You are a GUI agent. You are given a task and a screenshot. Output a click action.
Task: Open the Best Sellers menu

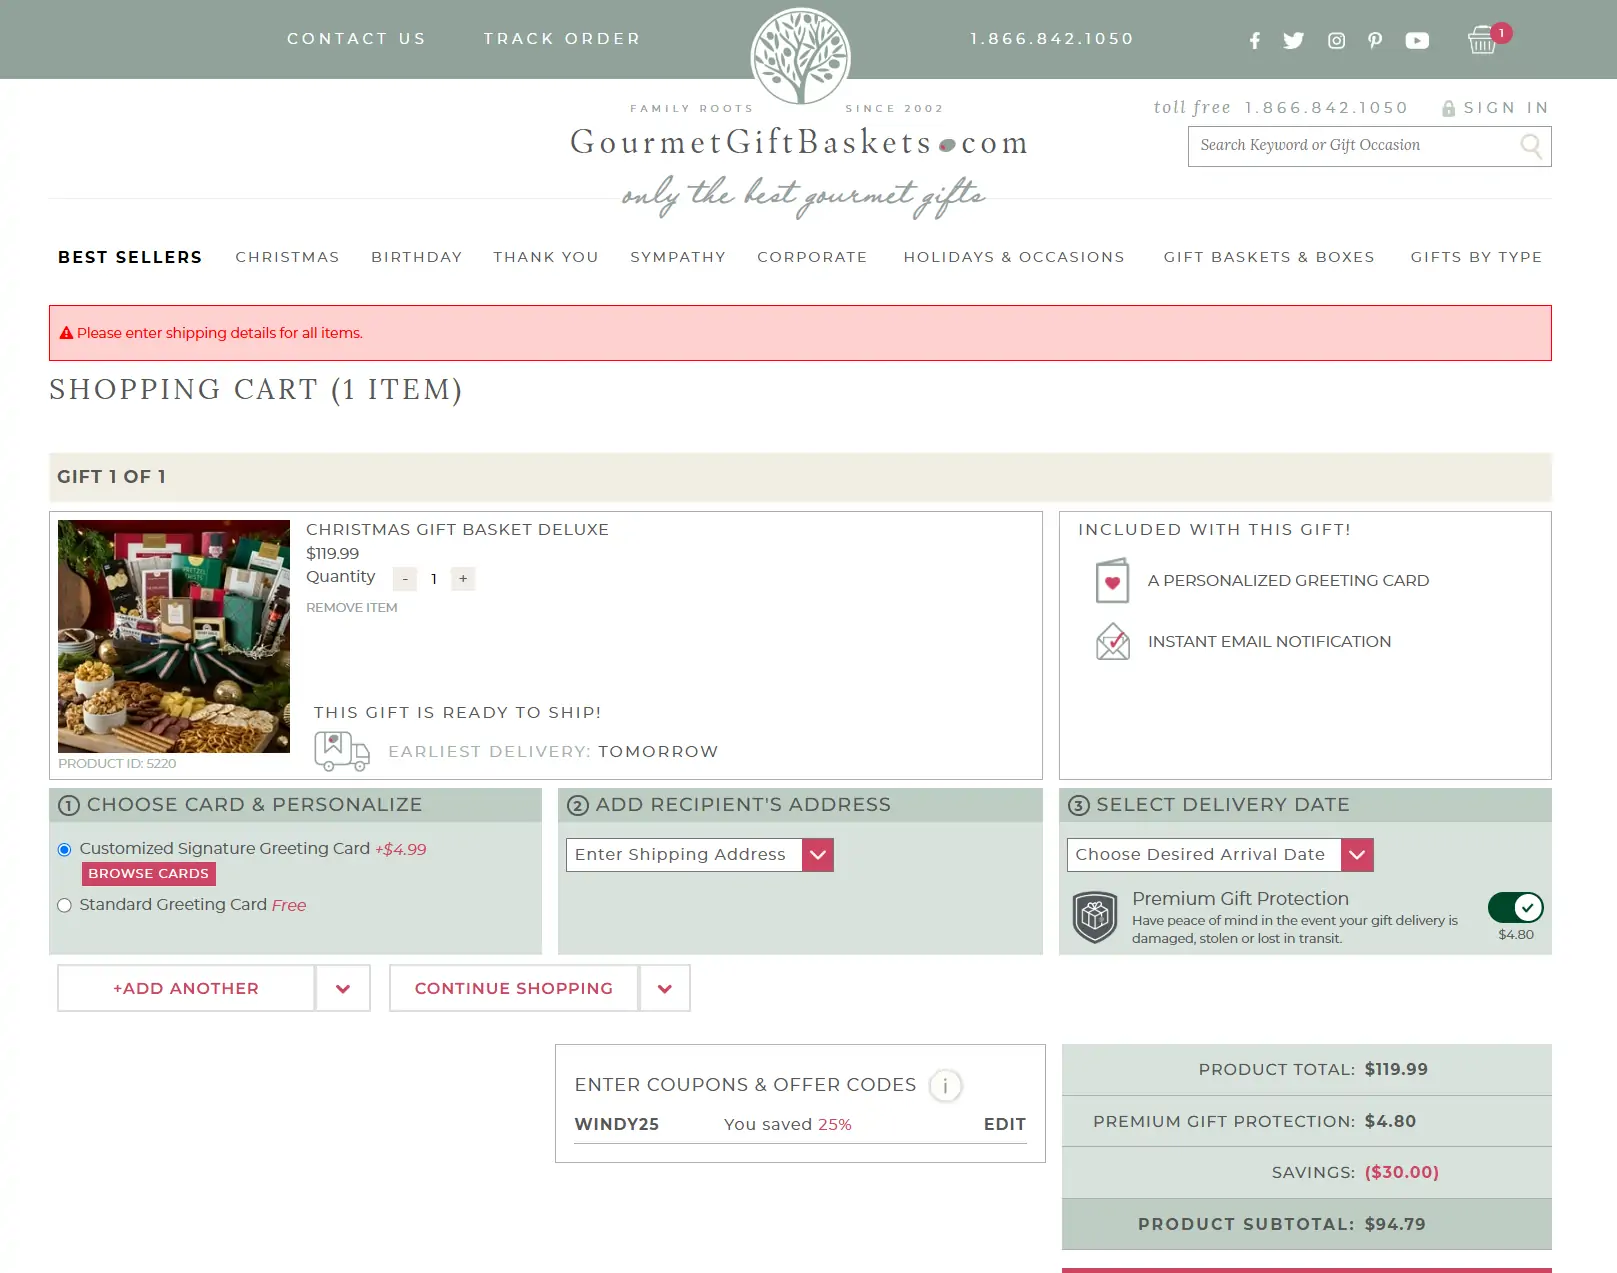tap(130, 257)
